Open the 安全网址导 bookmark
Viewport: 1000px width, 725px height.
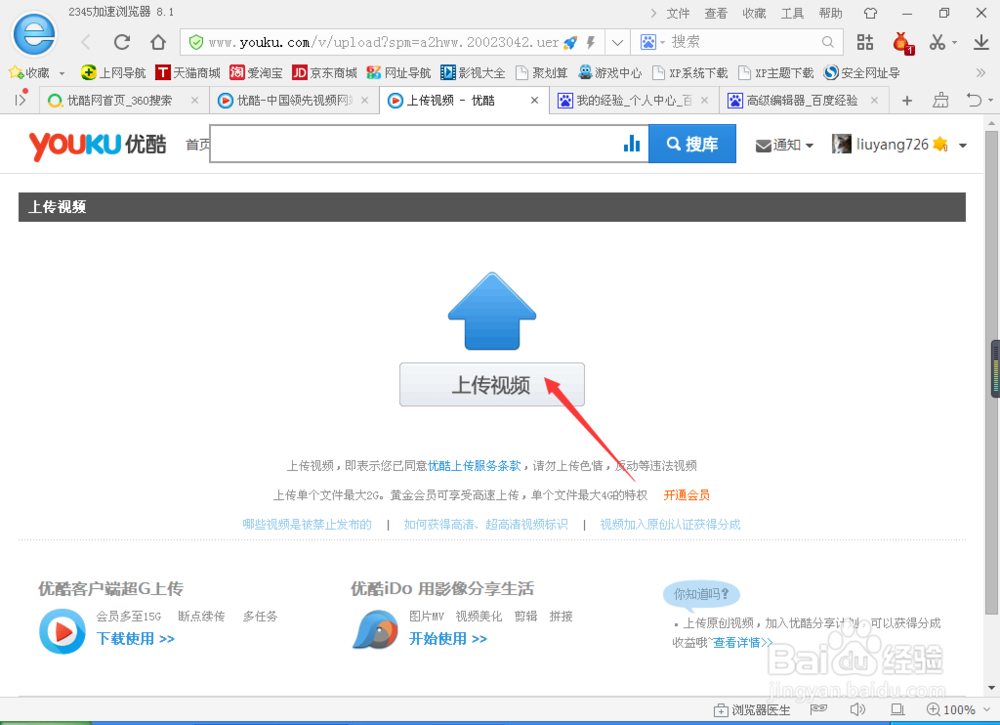(x=862, y=73)
